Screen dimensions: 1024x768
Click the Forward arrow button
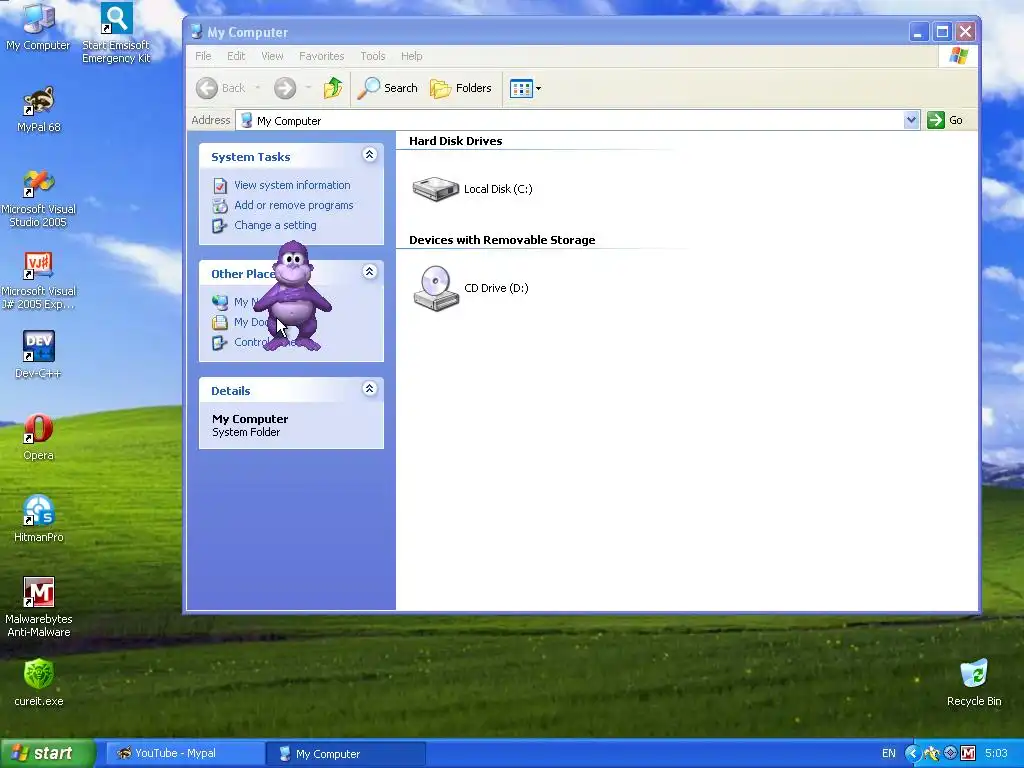pos(285,88)
